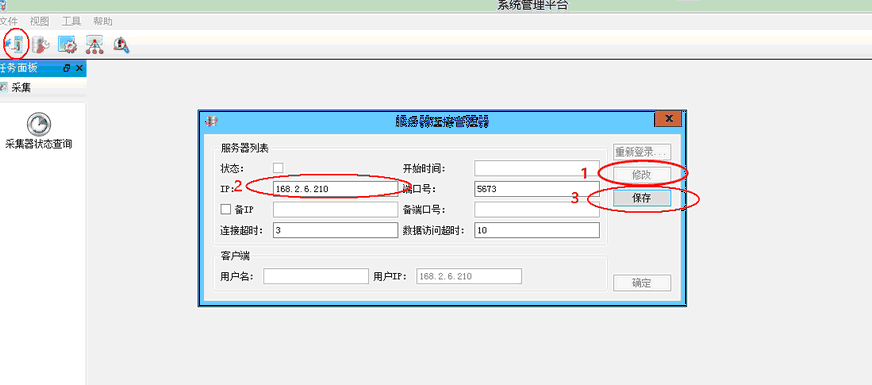This screenshot has width=872, height=385.
Task: Open the 帮助 menu
Action: point(103,21)
